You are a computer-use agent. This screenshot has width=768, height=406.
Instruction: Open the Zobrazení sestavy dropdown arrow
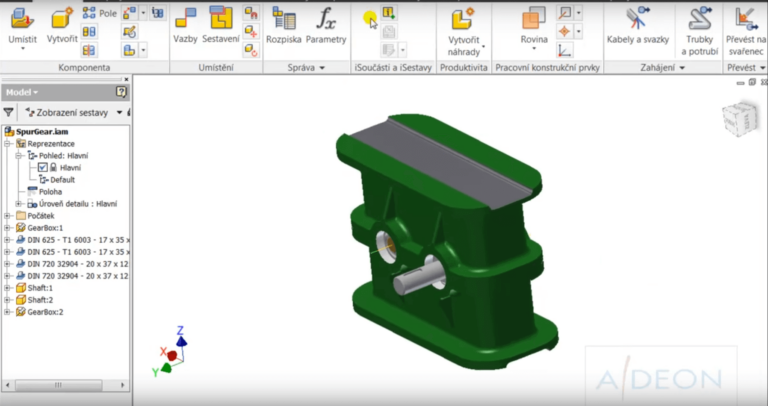(119, 113)
